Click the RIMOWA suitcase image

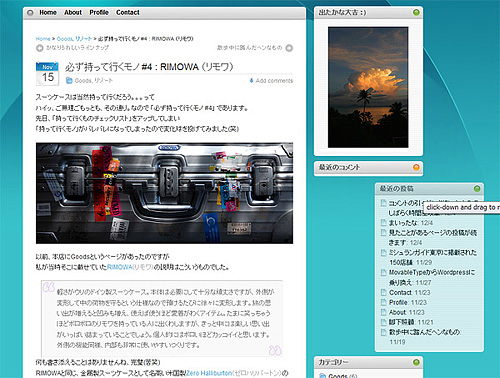point(164,193)
